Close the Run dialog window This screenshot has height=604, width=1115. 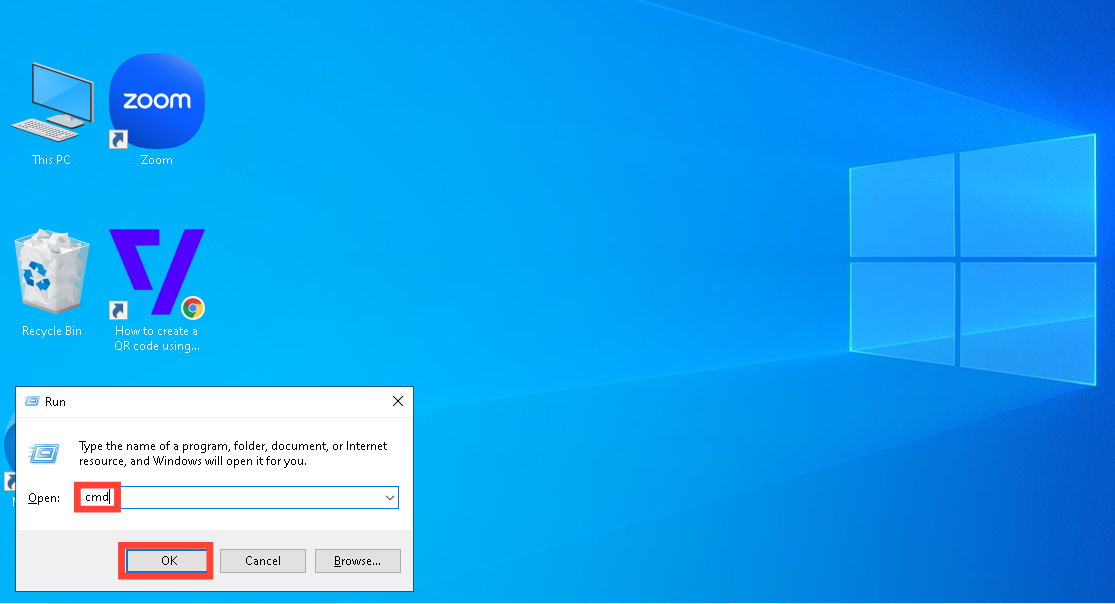click(x=398, y=401)
